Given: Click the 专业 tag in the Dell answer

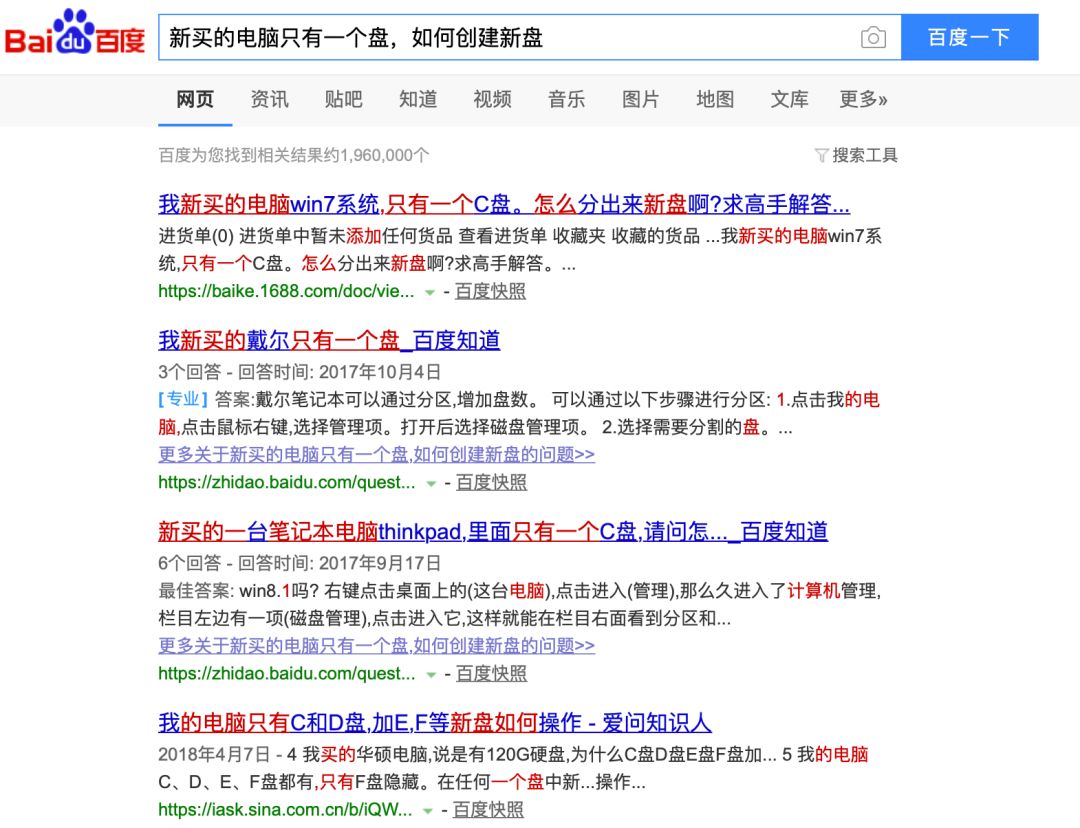Looking at the screenshot, I should point(183,399).
